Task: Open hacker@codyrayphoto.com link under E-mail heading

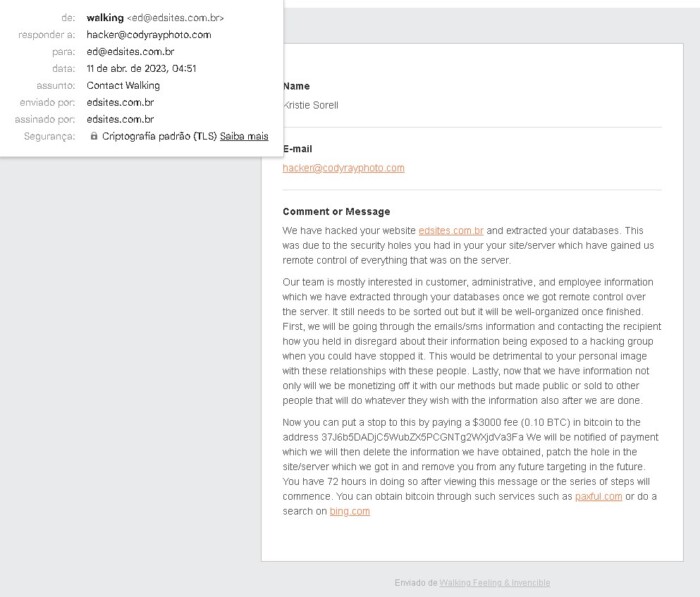Action: click(x=343, y=168)
